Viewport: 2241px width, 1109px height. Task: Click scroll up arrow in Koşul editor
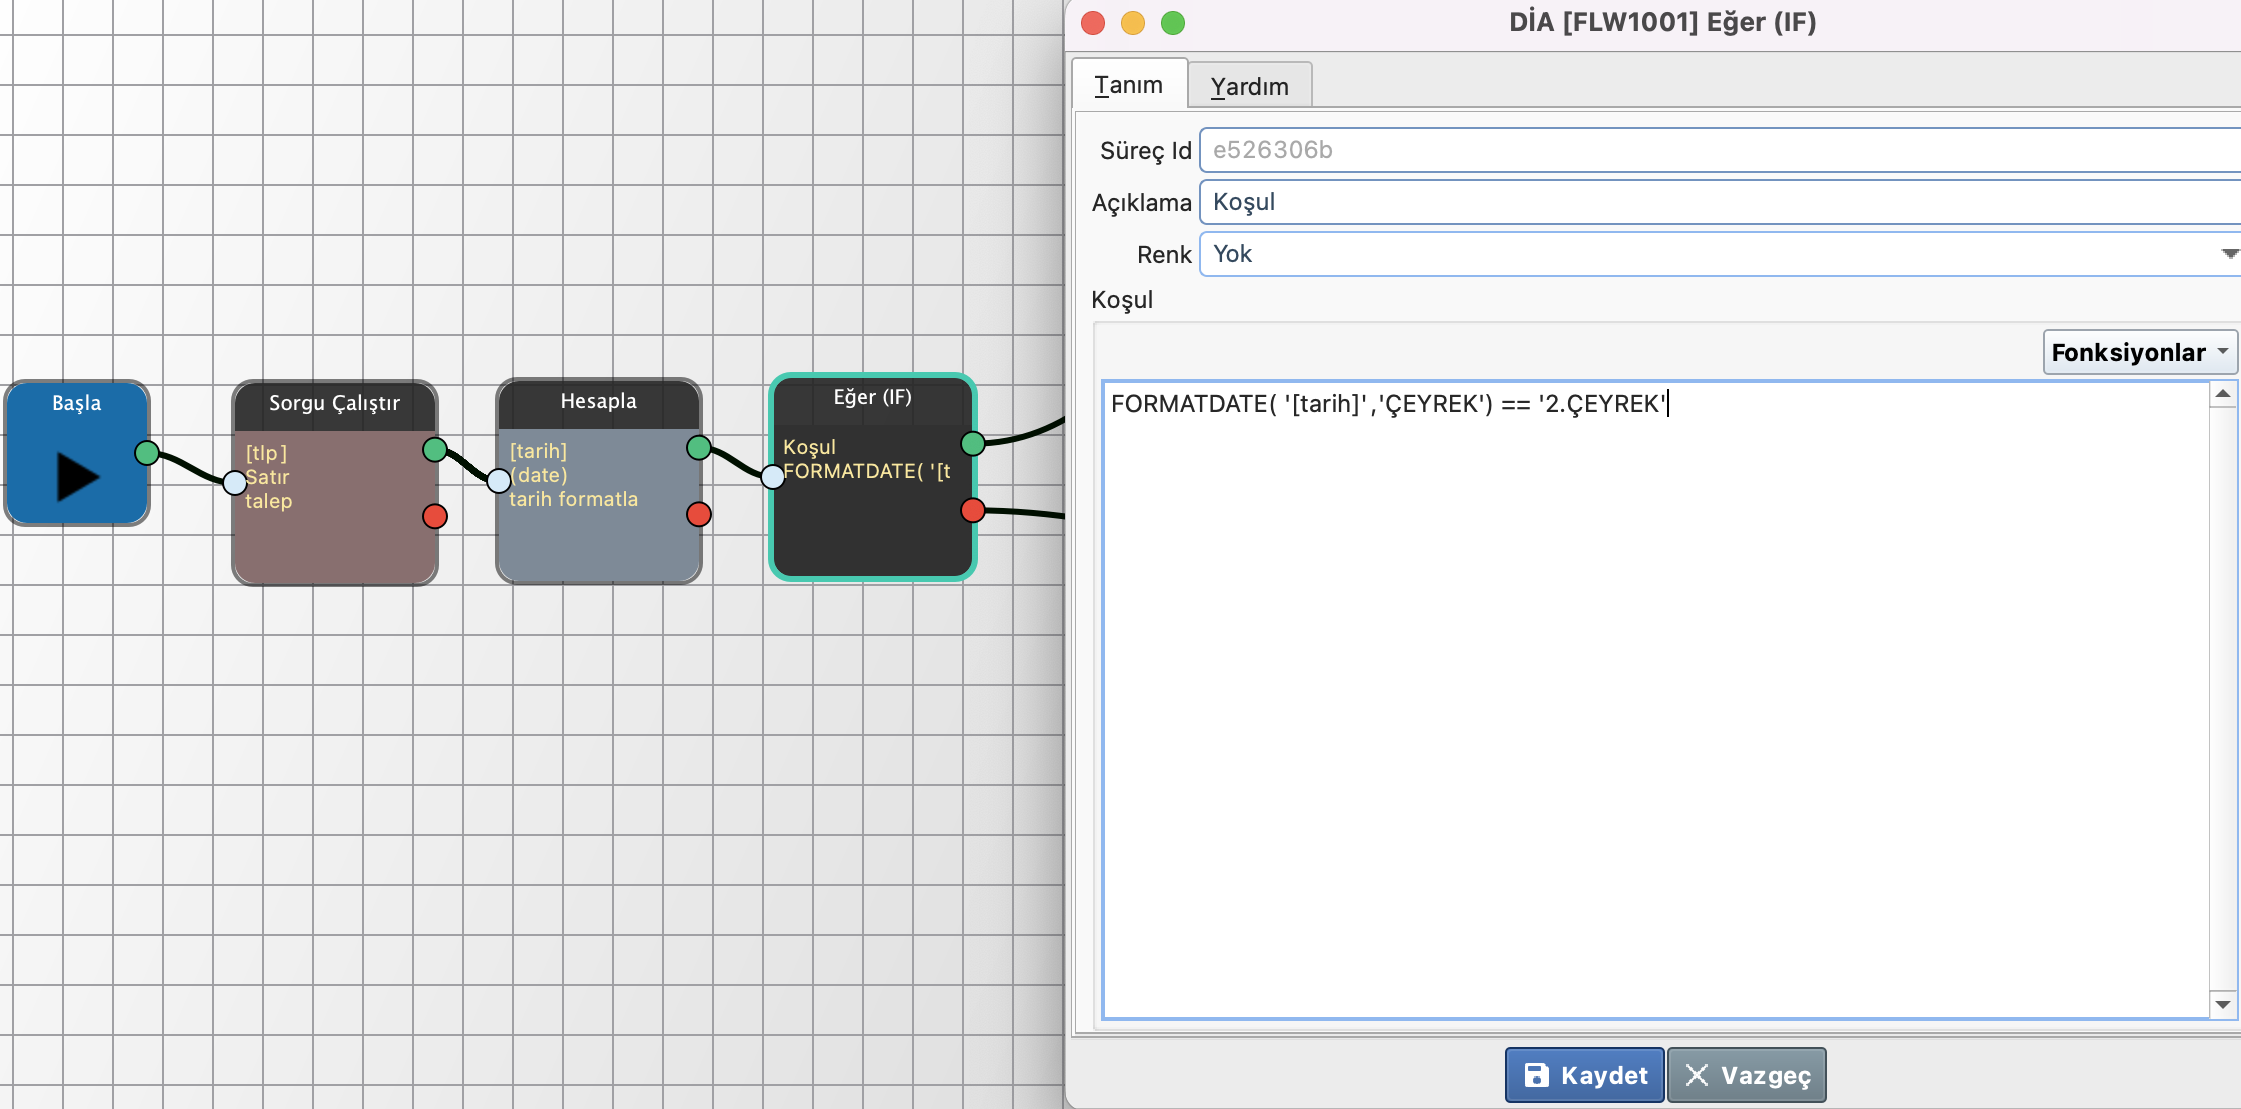[2222, 394]
